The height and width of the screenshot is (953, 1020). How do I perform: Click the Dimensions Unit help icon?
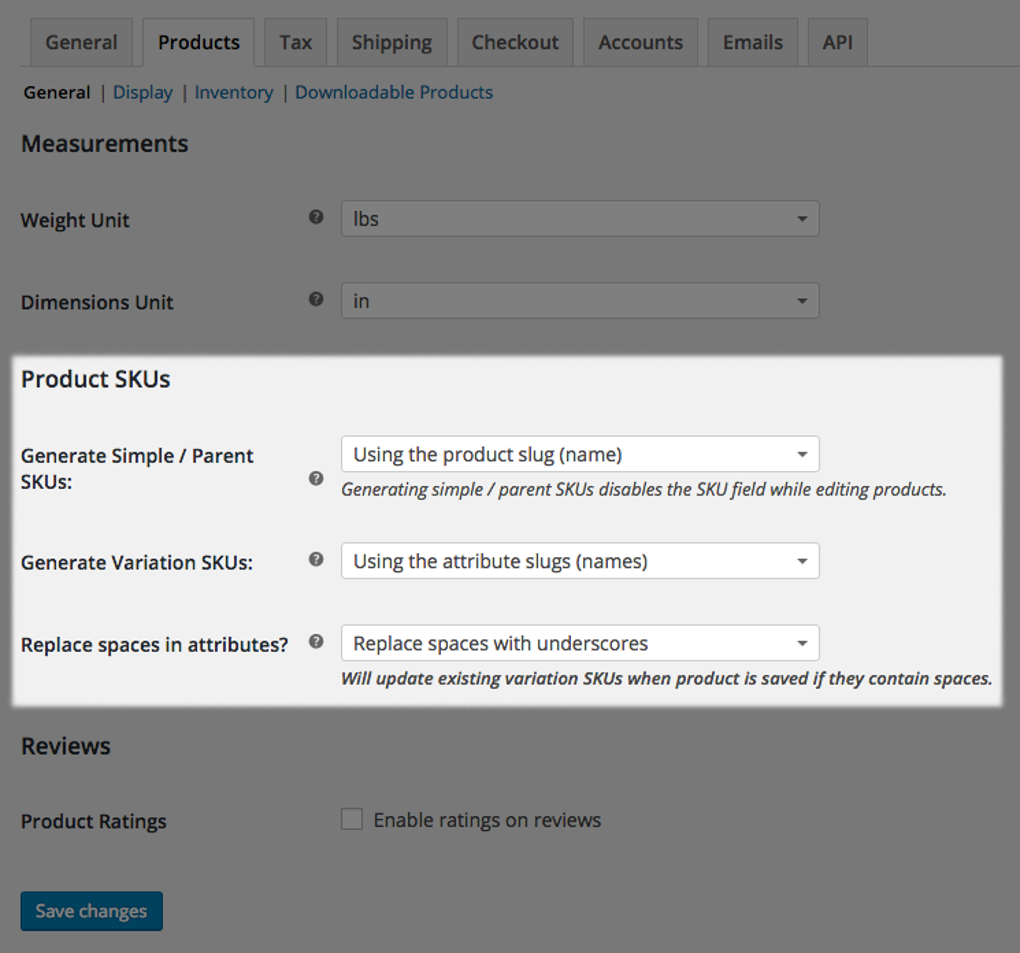(x=316, y=298)
